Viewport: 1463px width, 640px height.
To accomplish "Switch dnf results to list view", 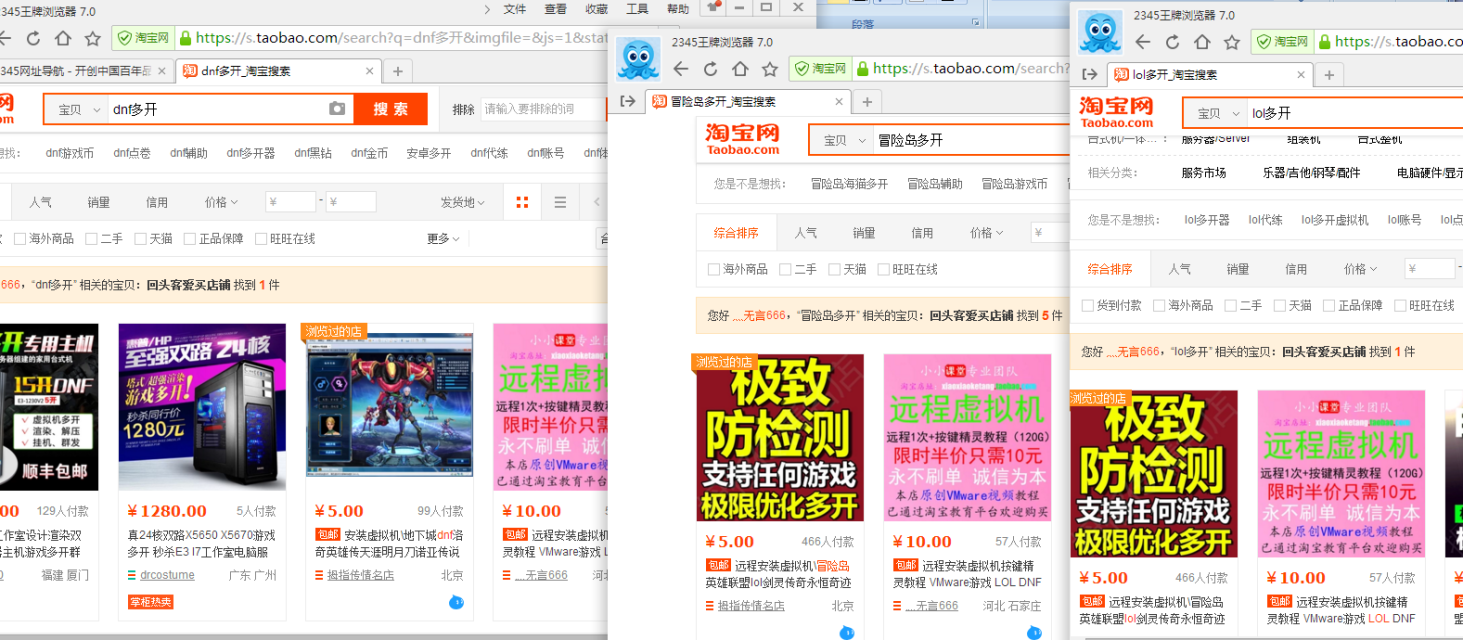I will coord(560,202).
